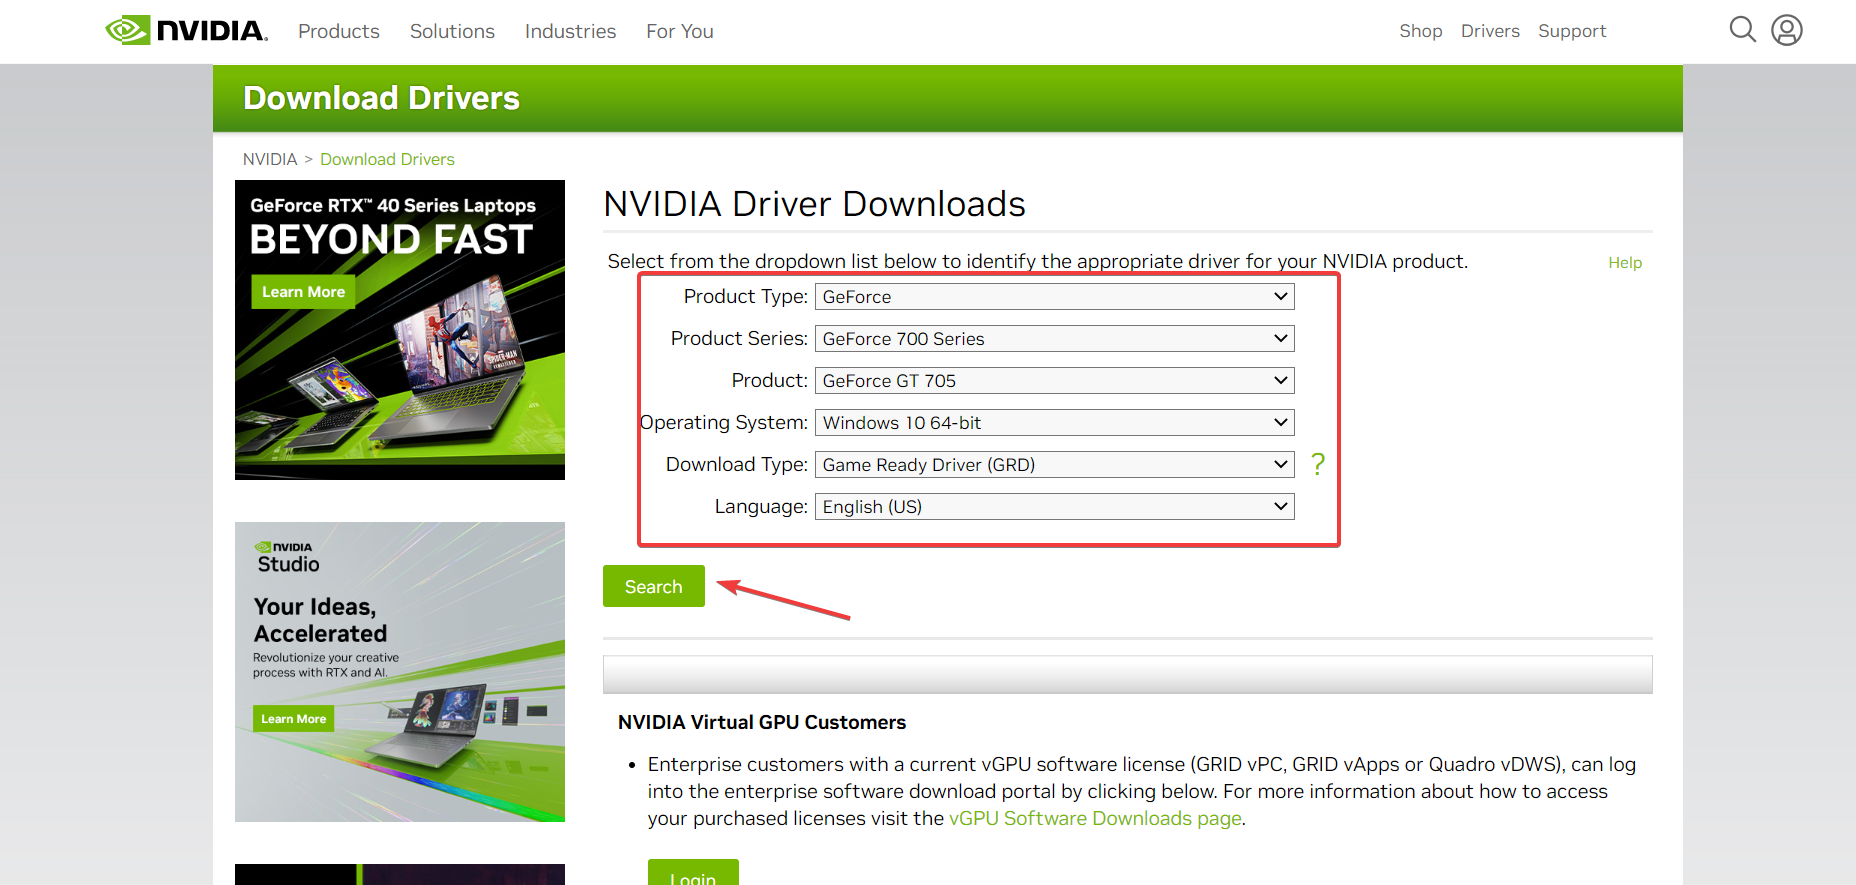Viewport: 1856px width, 885px height.
Task: Click the NVIDIA logo
Action: (x=186, y=30)
